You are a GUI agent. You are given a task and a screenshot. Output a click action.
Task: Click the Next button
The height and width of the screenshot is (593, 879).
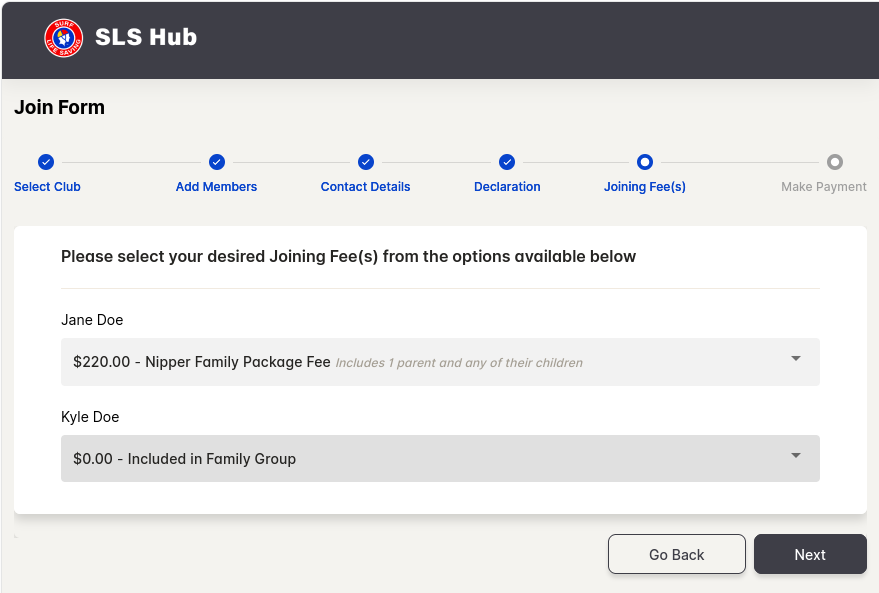tap(810, 554)
